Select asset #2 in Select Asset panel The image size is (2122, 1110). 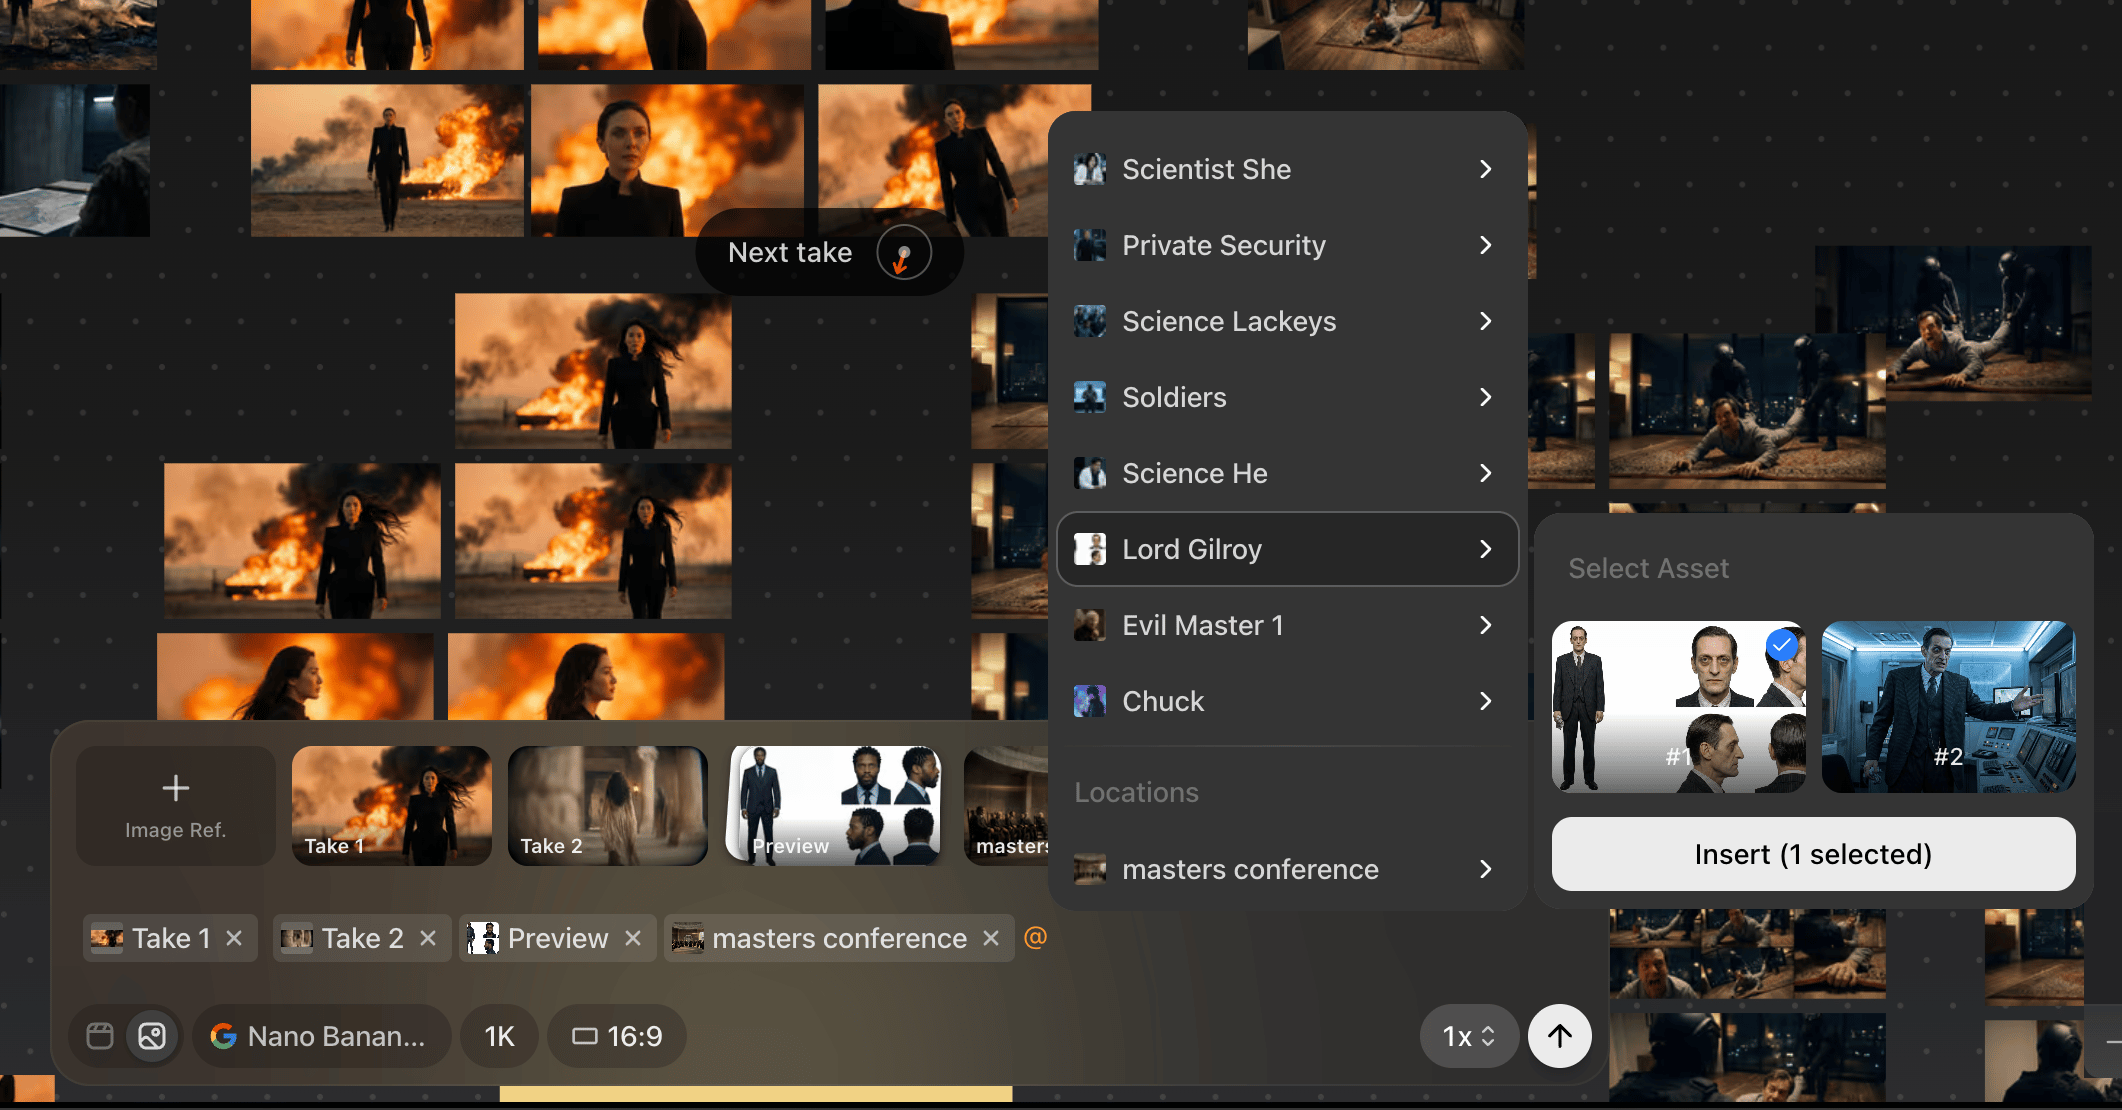pos(1948,707)
